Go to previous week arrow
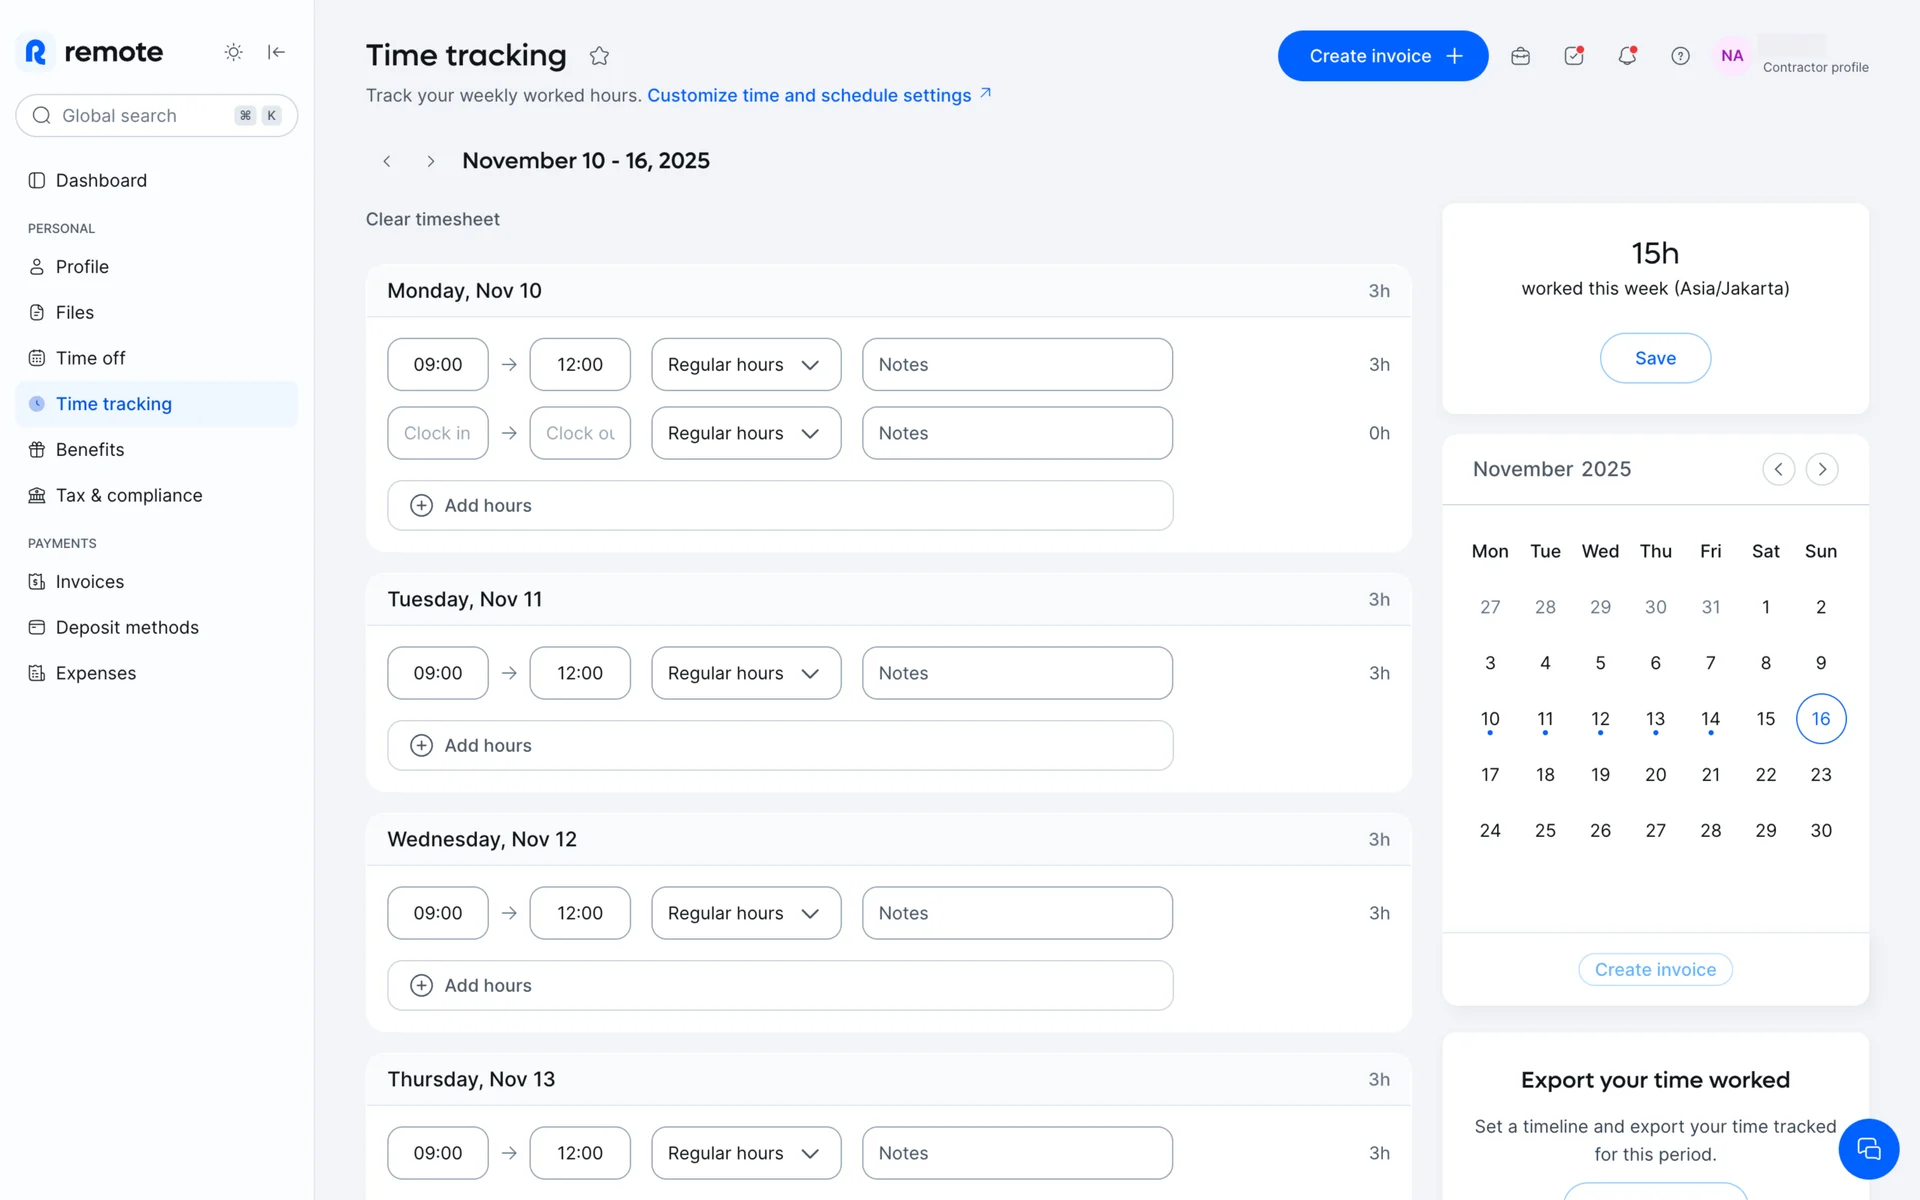 click(387, 161)
